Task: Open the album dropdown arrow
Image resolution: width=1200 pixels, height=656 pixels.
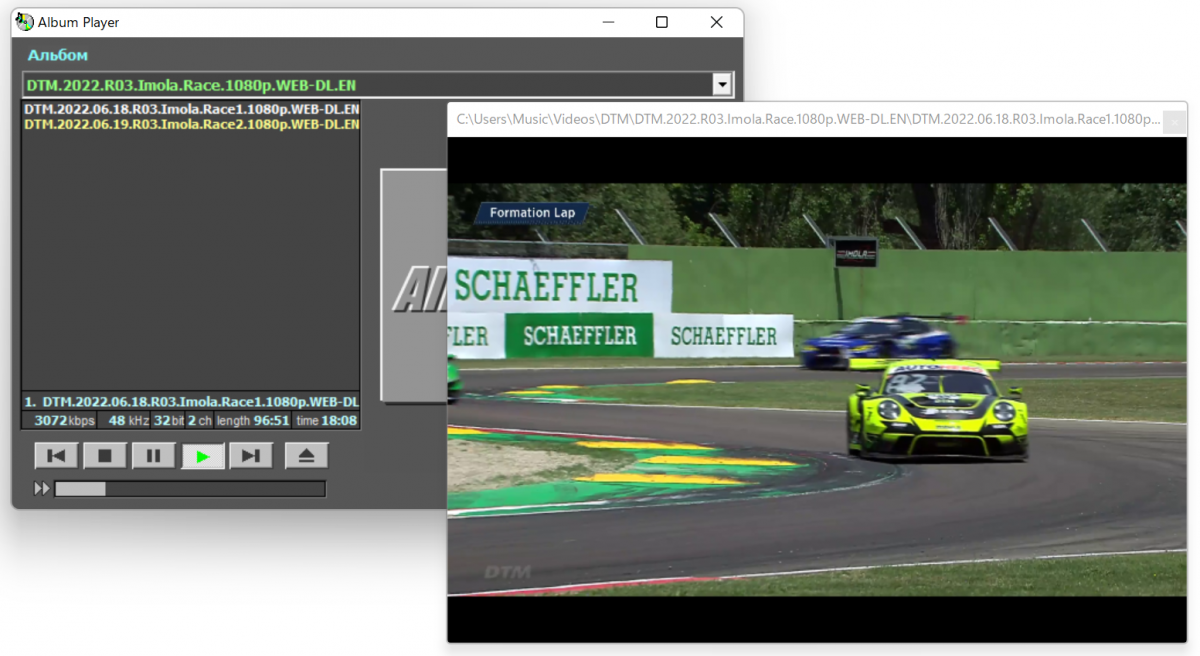Action: click(x=723, y=85)
